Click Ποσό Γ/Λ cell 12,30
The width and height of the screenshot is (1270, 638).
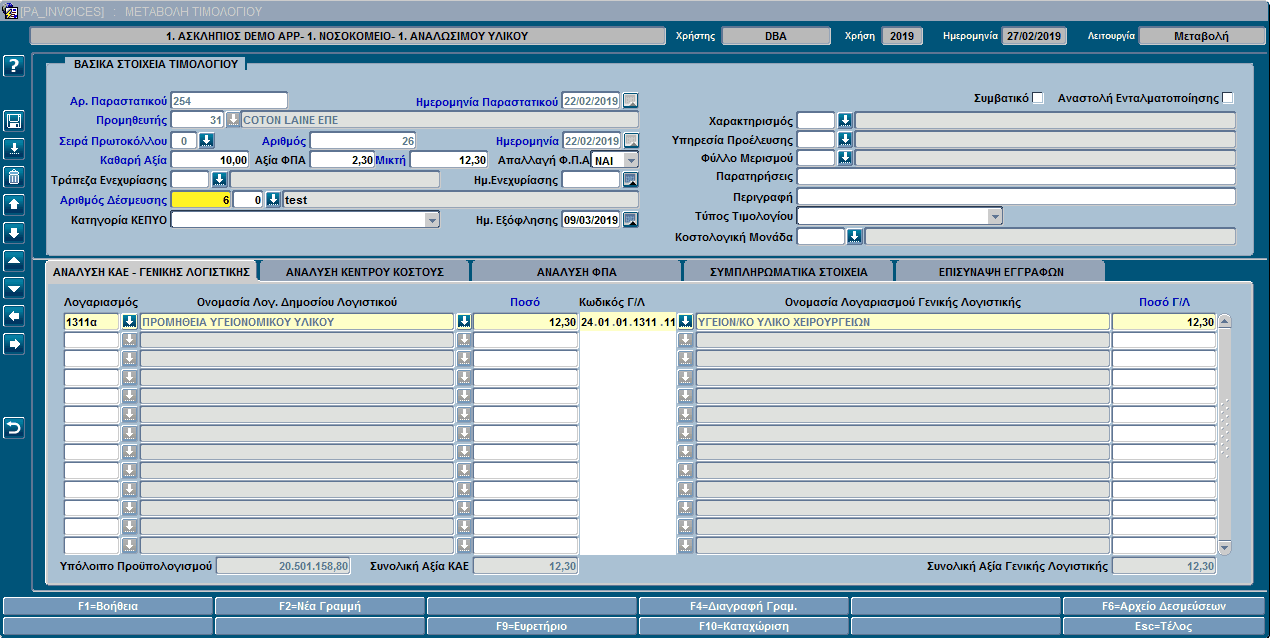click(1164, 322)
